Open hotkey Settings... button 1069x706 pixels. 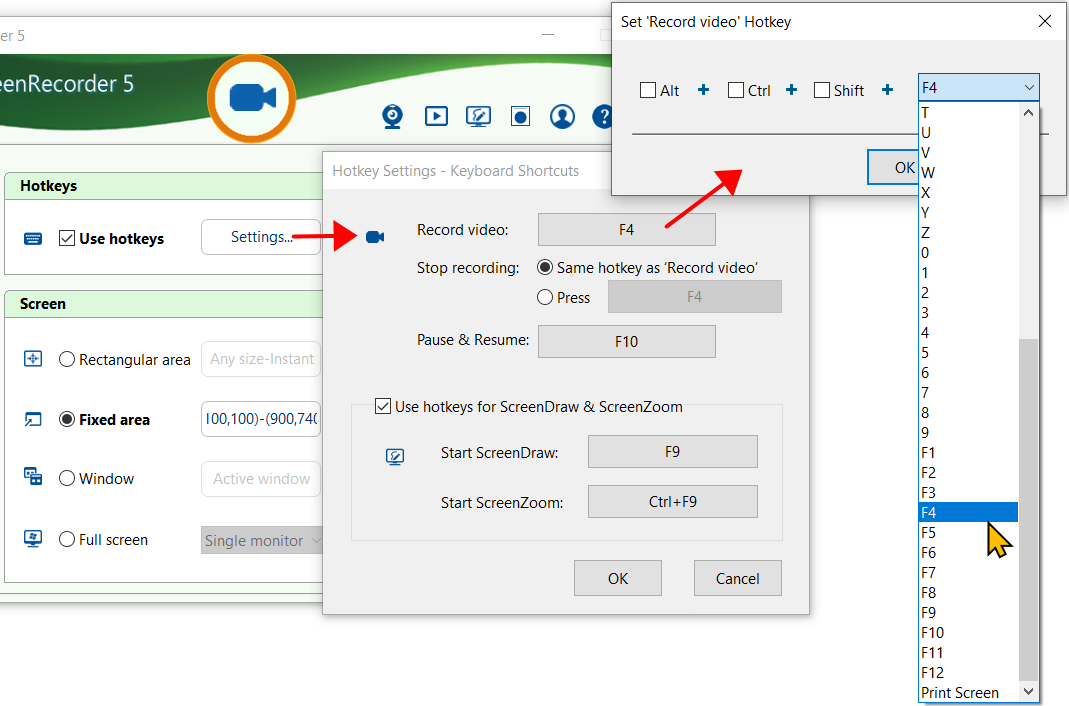(x=261, y=238)
